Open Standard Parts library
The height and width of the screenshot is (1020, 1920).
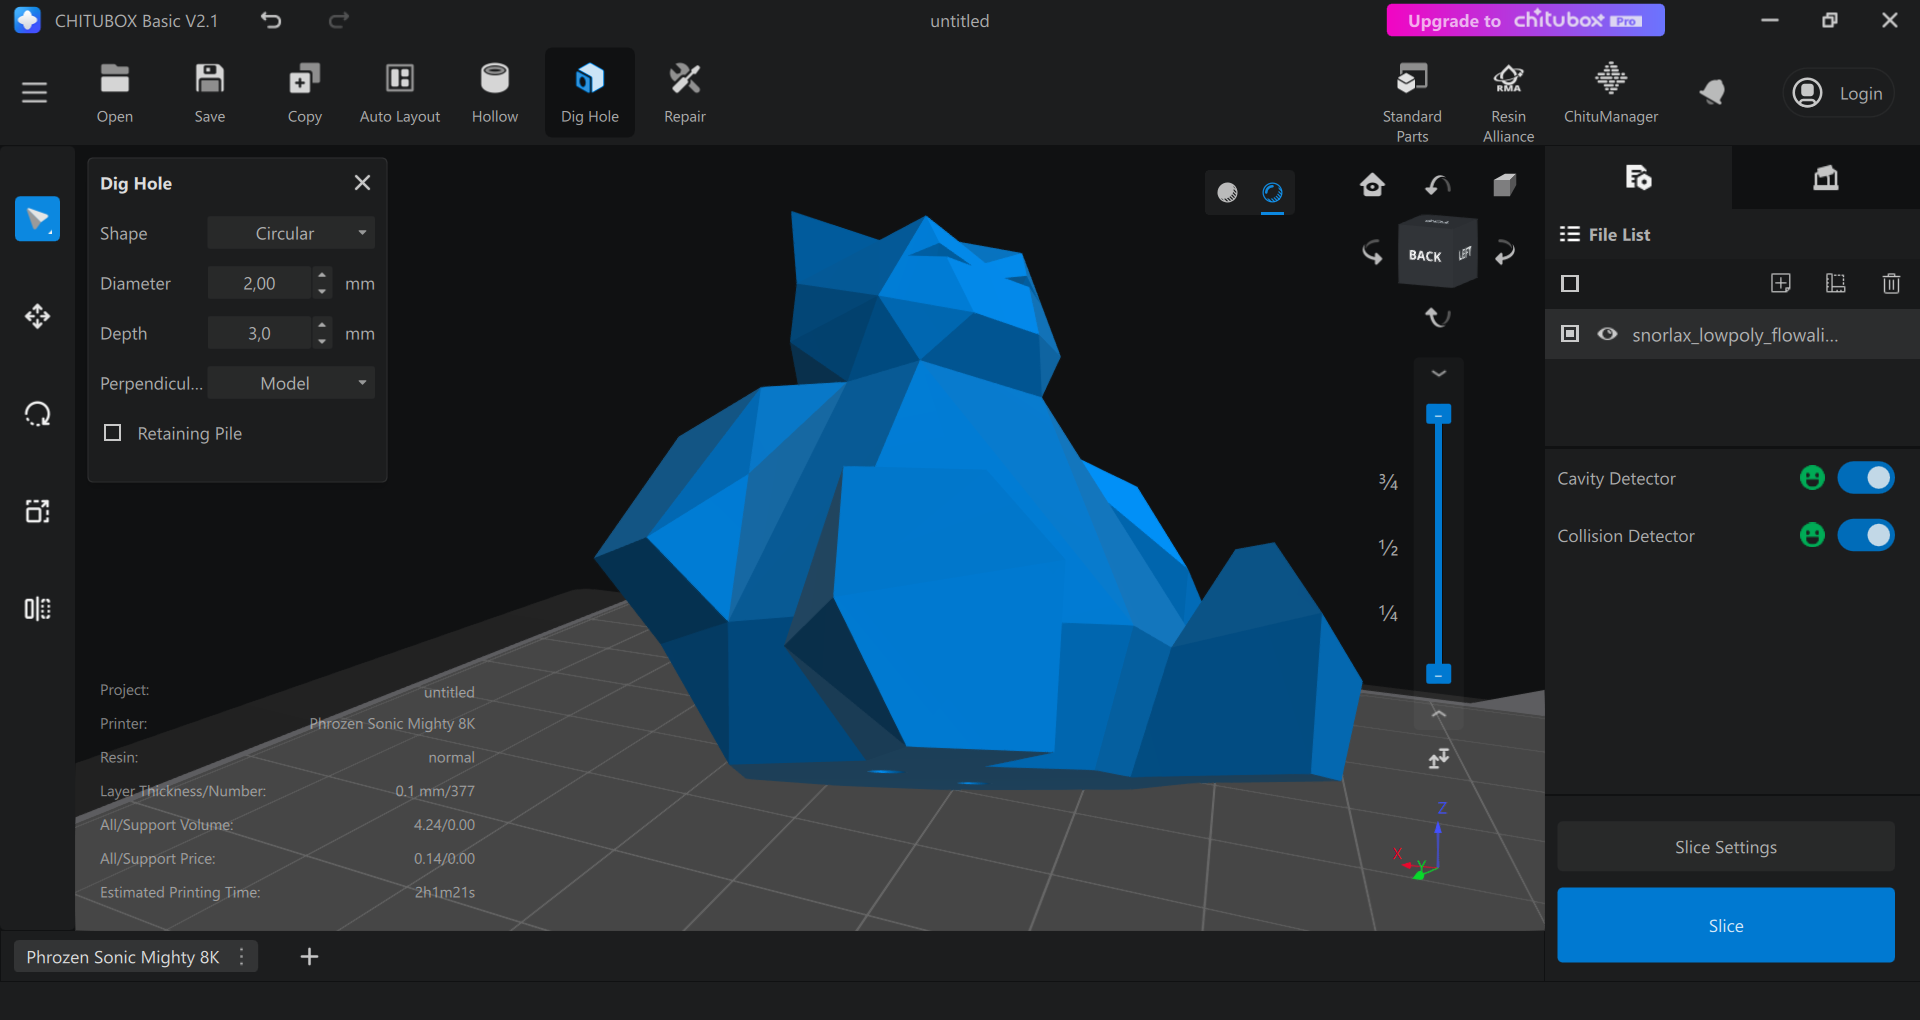tap(1412, 100)
